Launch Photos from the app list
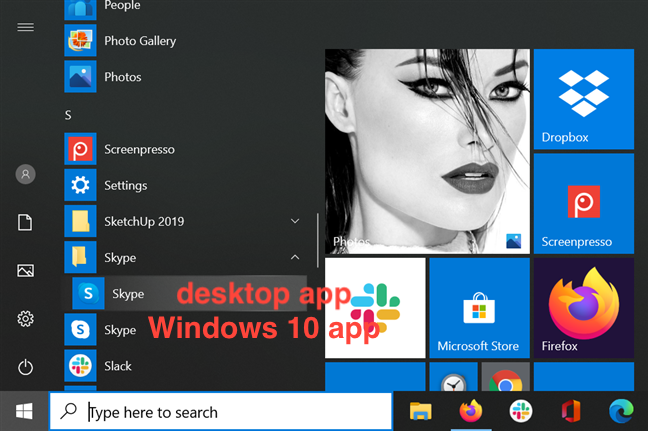 185,77
